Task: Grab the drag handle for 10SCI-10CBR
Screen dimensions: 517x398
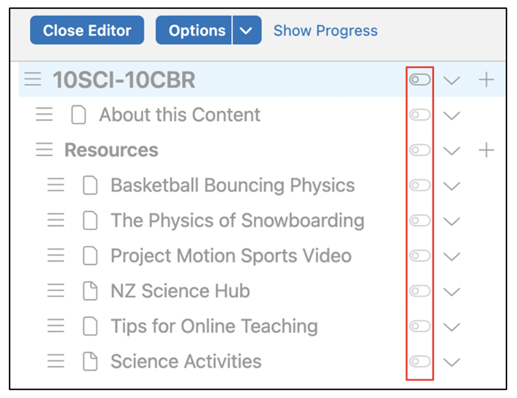Action: [x=33, y=79]
